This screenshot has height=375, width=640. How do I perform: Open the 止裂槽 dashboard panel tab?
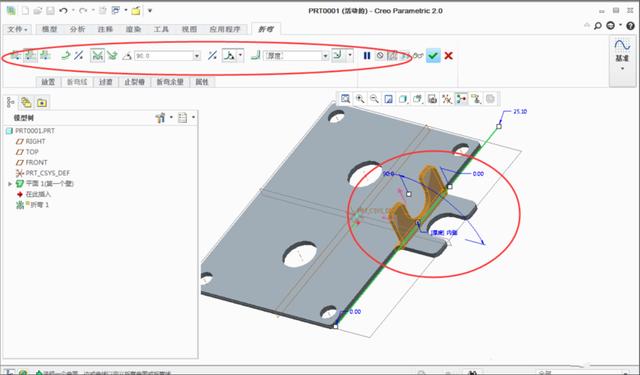coord(134,82)
